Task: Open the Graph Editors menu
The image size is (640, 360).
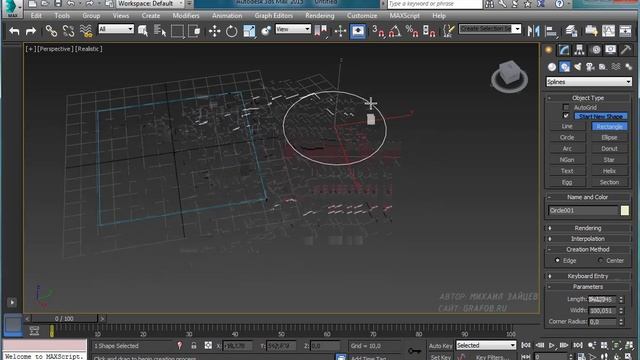Action: pyautogui.click(x=273, y=16)
